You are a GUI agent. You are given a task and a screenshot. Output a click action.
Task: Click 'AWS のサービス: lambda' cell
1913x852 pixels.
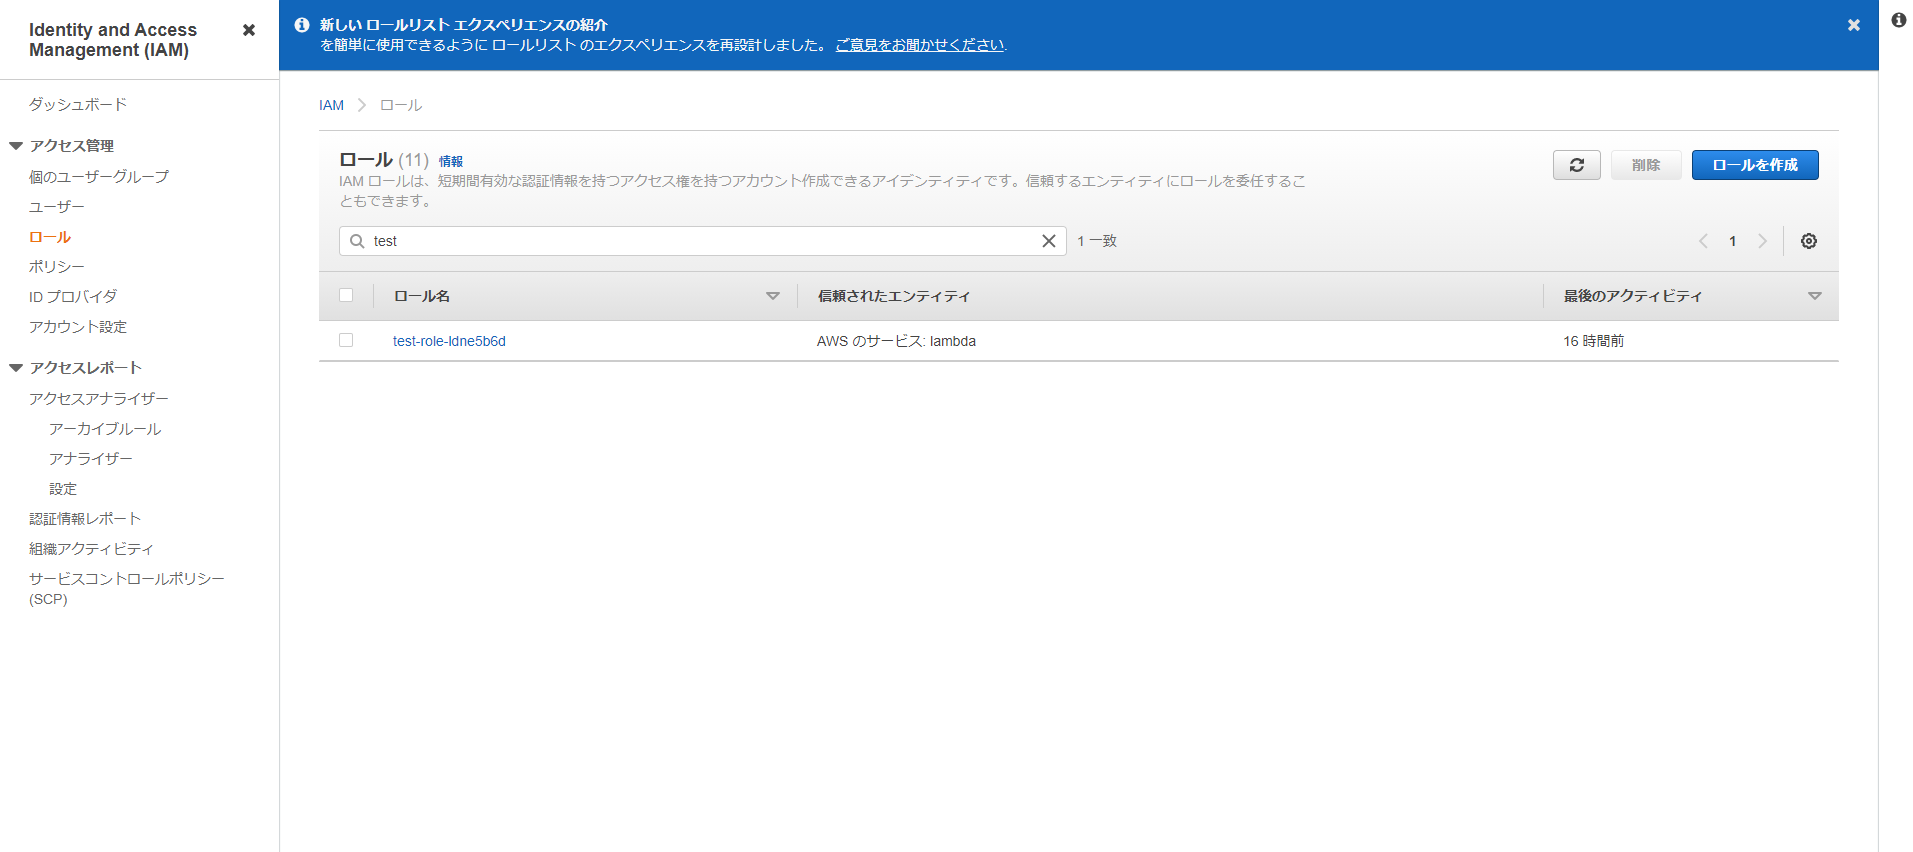click(896, 341)
